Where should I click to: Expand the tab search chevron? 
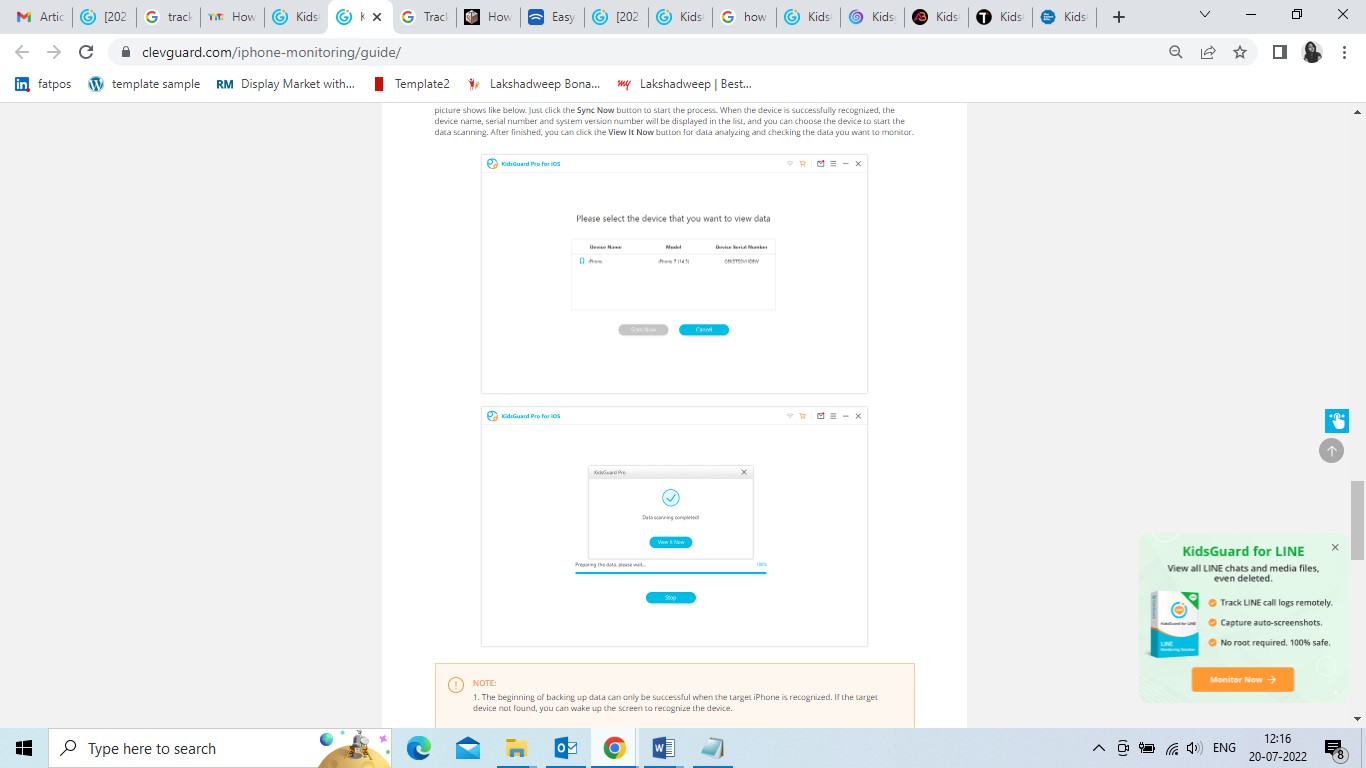click(1205, 15)
